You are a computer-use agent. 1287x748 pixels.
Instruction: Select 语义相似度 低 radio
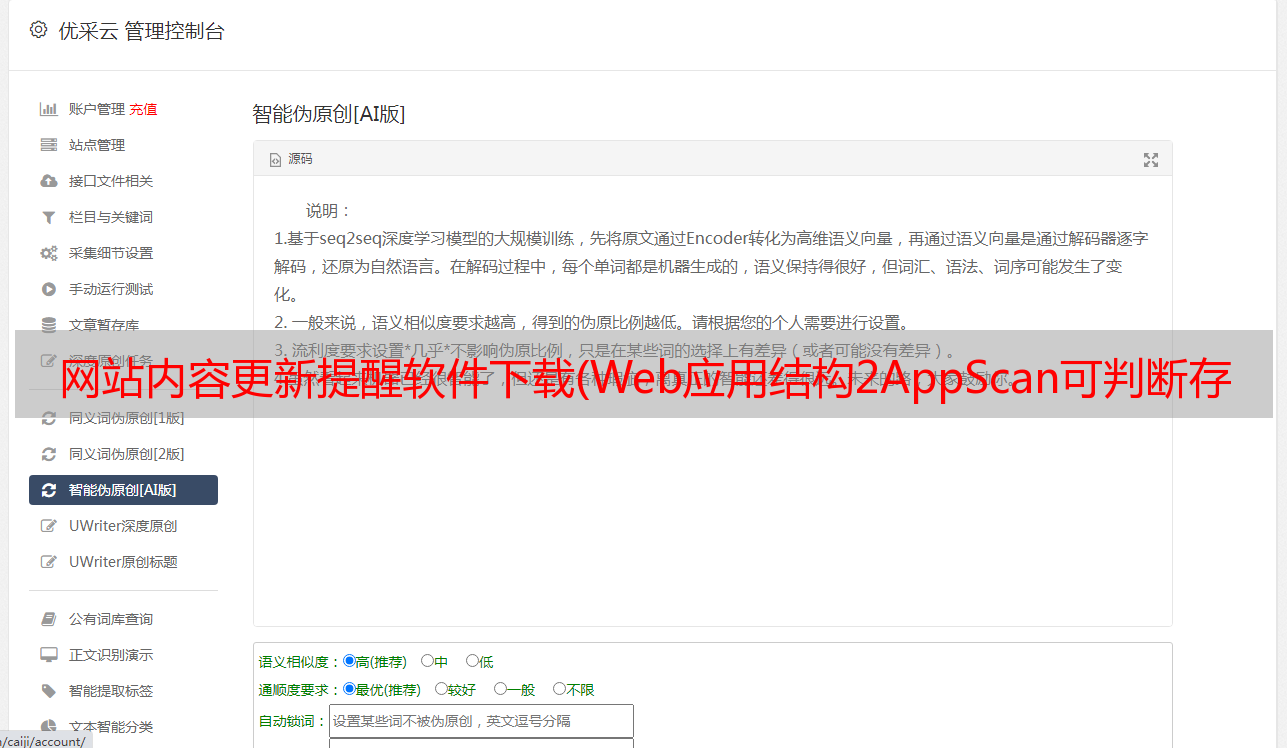pos(472,661)
